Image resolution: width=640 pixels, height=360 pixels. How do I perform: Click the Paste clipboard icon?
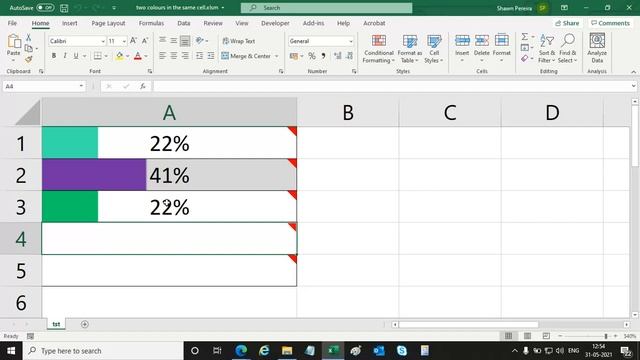[x=13, y=41]
